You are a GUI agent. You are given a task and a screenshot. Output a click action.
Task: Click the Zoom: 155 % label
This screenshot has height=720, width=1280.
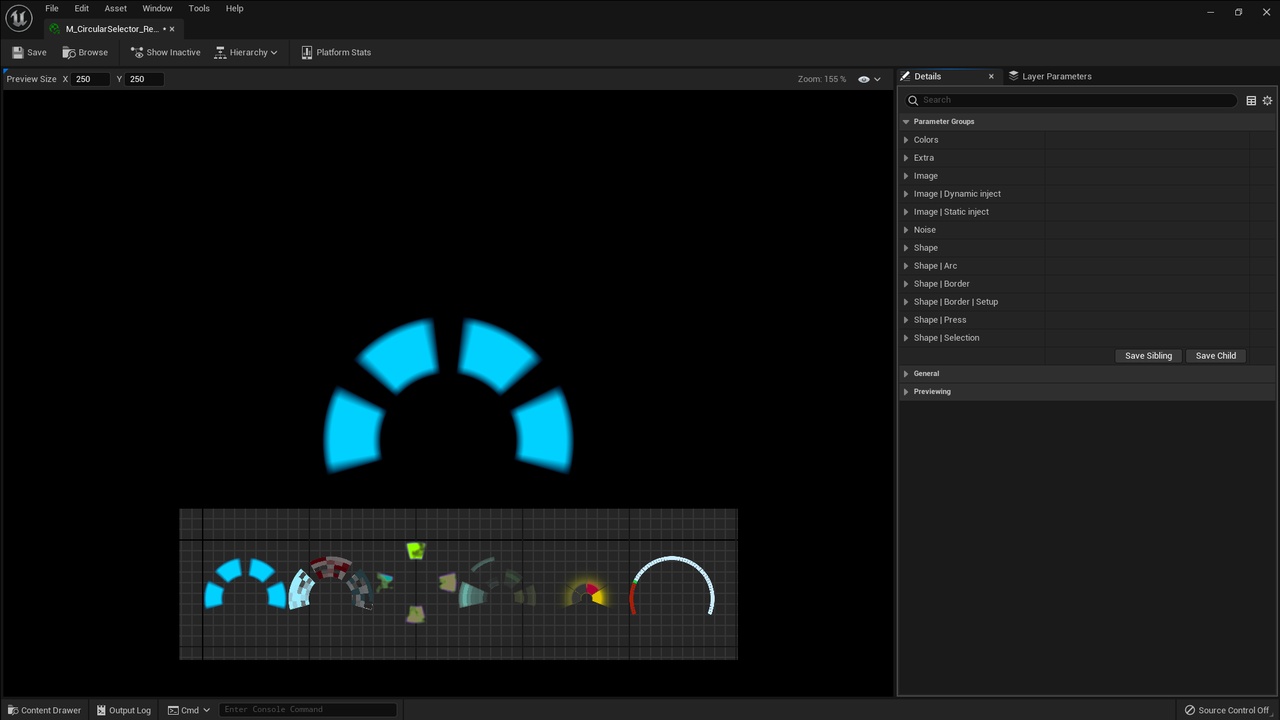click(822, 79)
